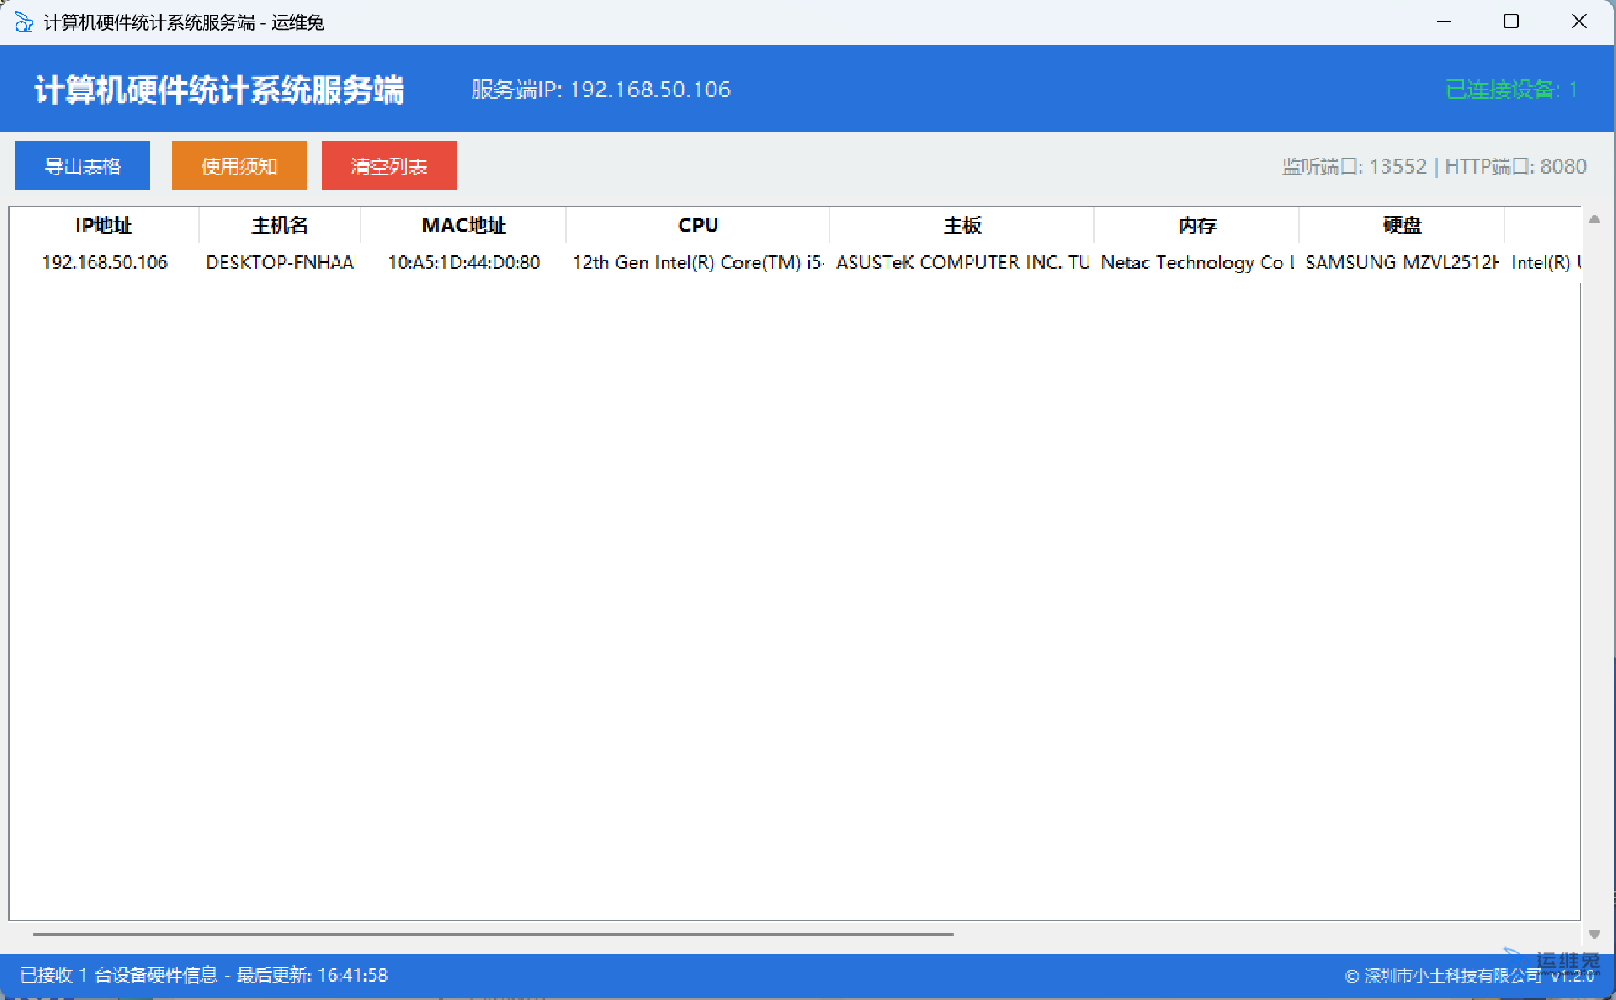The image size is (1616, 1000).
Task: Minimize the application window
Action: click(x=1443, y=22)
